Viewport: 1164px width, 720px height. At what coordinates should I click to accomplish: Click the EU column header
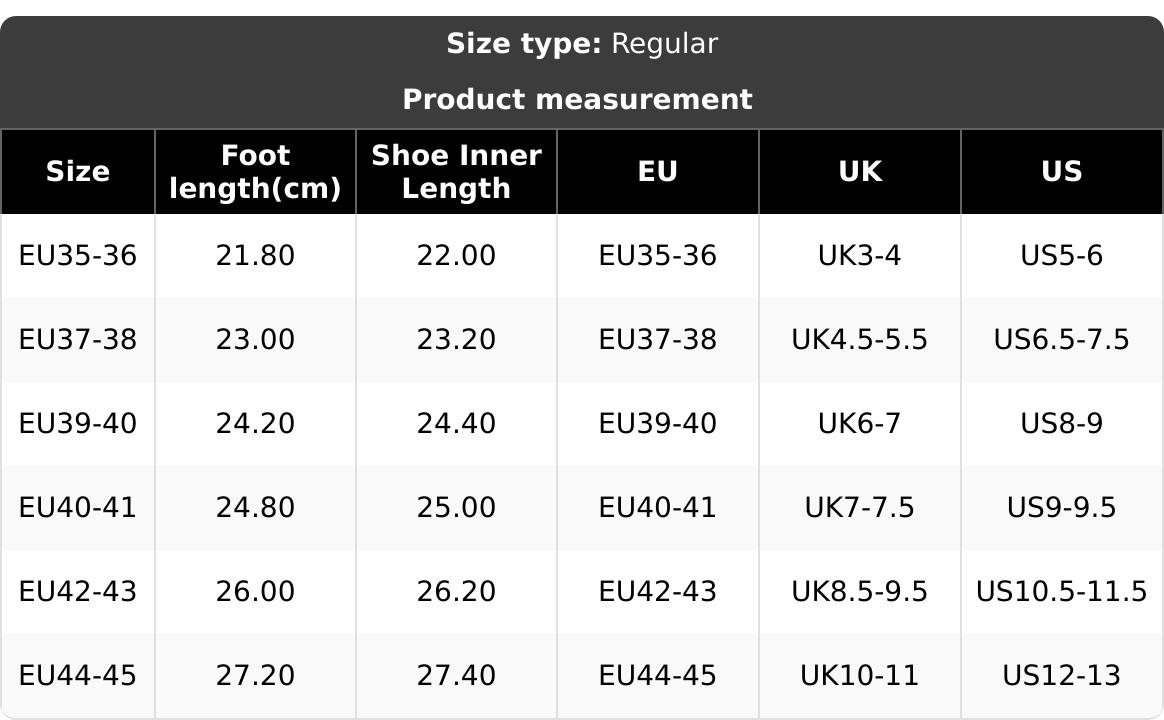click(658, 172)
